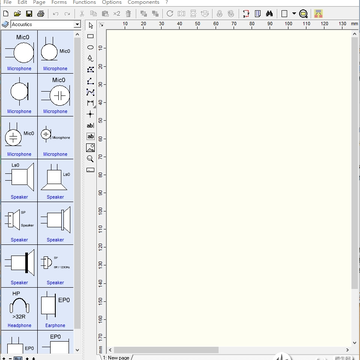Select the 'abl' text tool
This screenshot has width=360, height=360.
pos(90,125)
